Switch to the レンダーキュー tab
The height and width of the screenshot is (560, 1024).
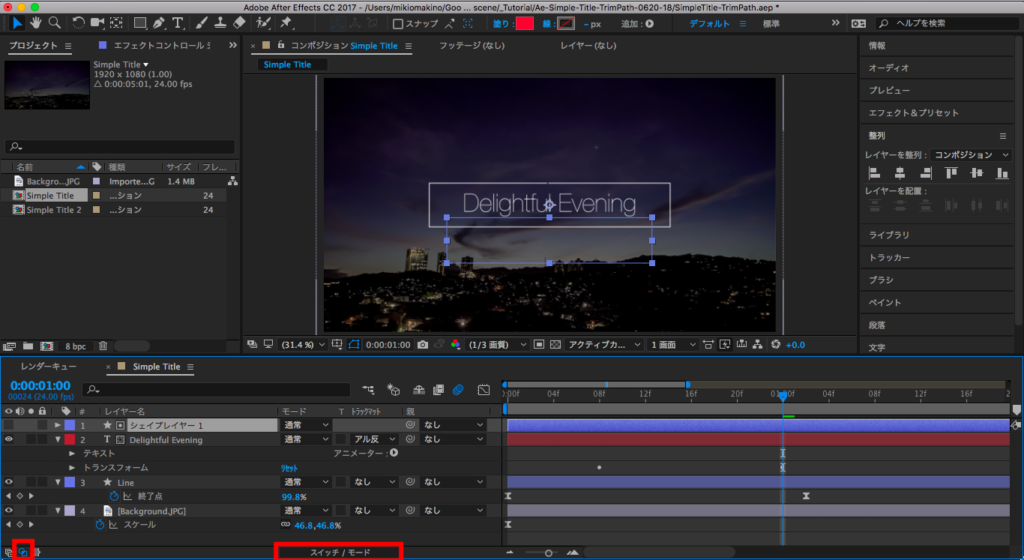(x=48, y=367)
